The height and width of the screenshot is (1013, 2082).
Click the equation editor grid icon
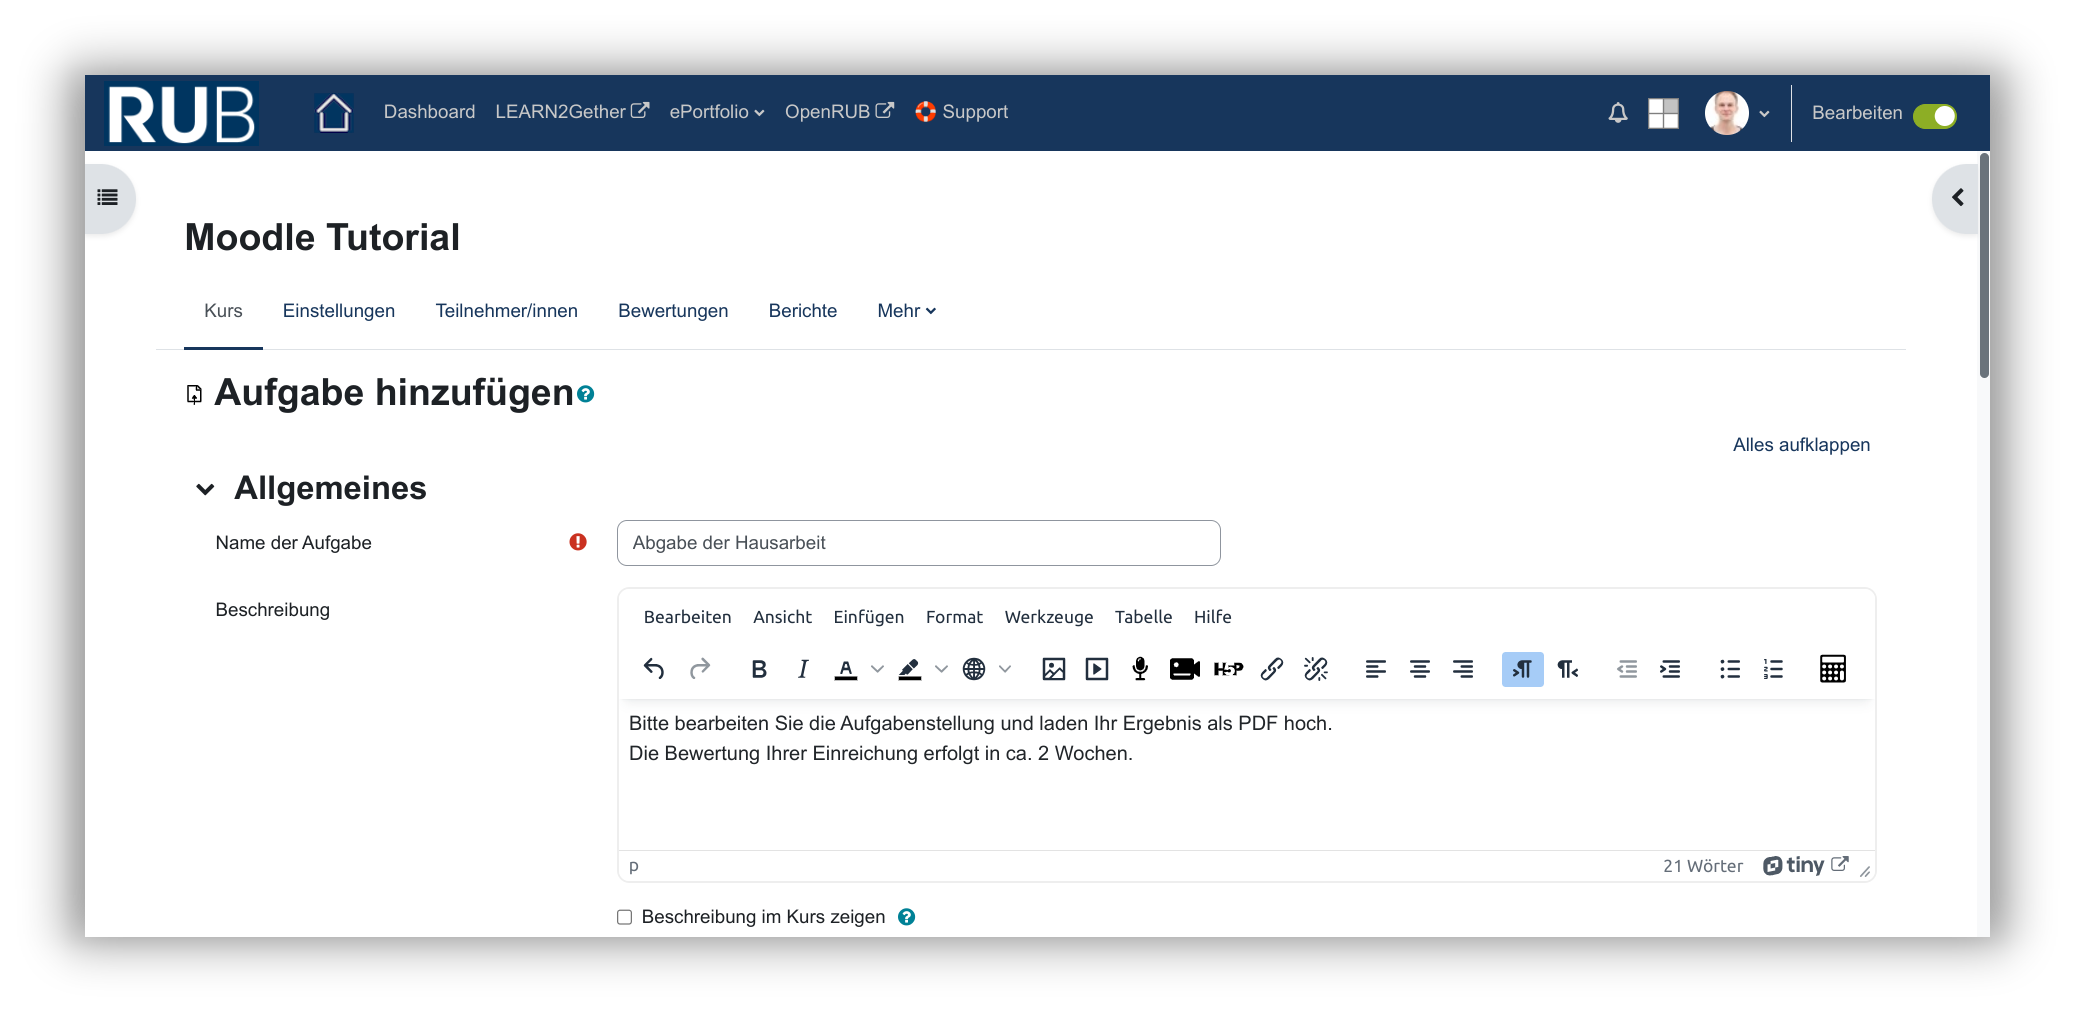[x=1832, y=669]
